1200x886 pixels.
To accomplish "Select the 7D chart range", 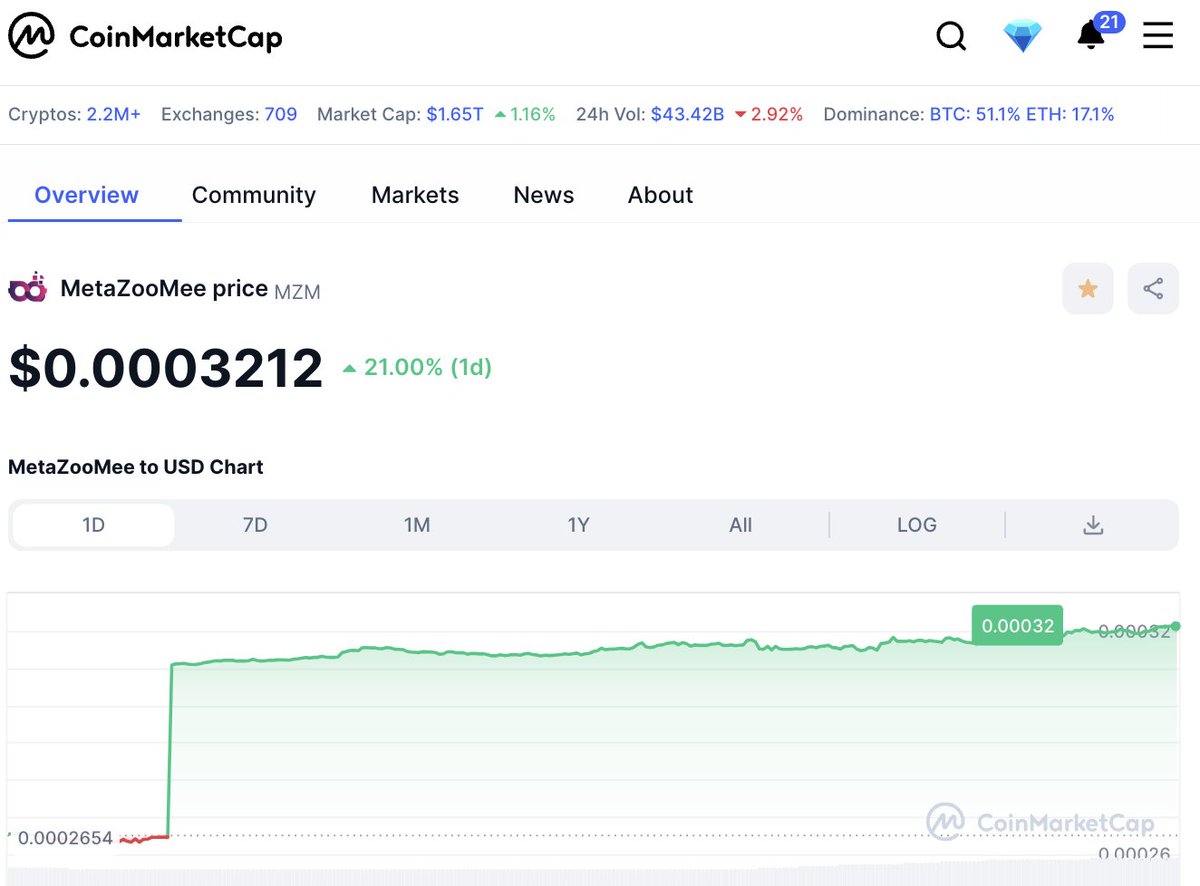I will pos(255,525).
